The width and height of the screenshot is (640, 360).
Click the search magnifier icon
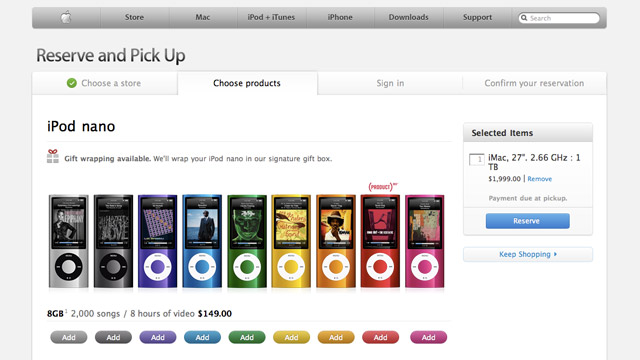point(524,18)
